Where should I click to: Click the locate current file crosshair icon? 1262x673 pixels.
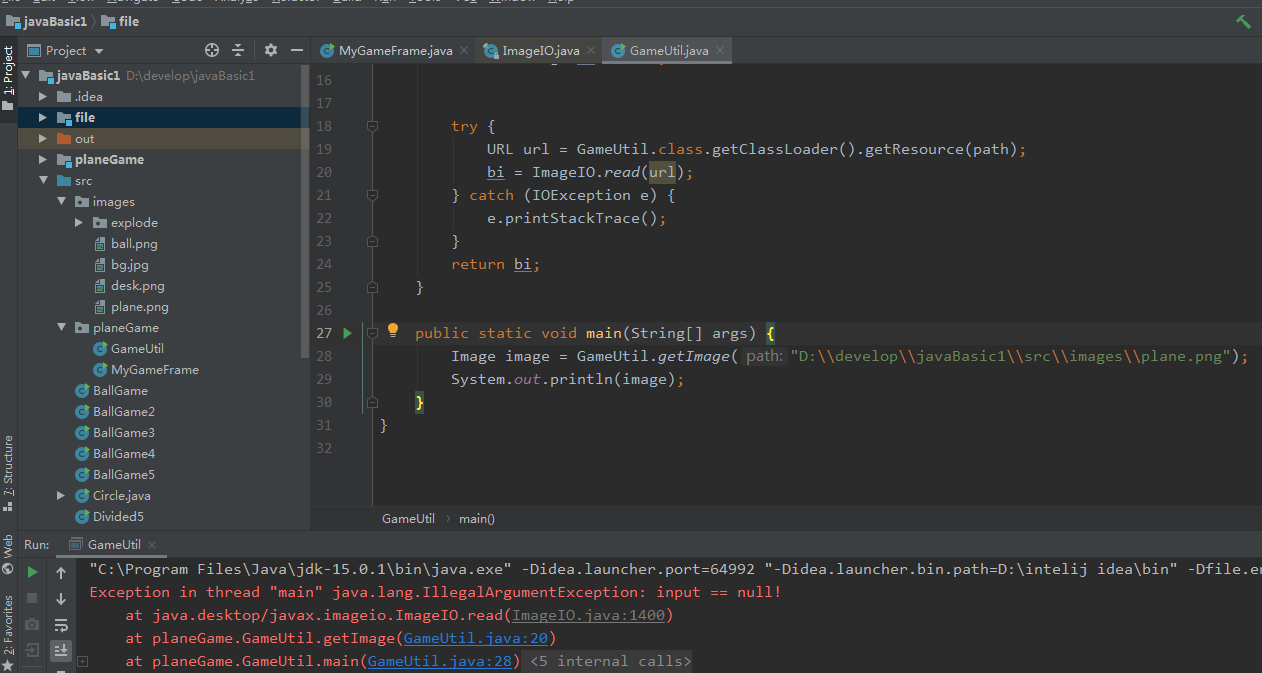tap(212, 50)
